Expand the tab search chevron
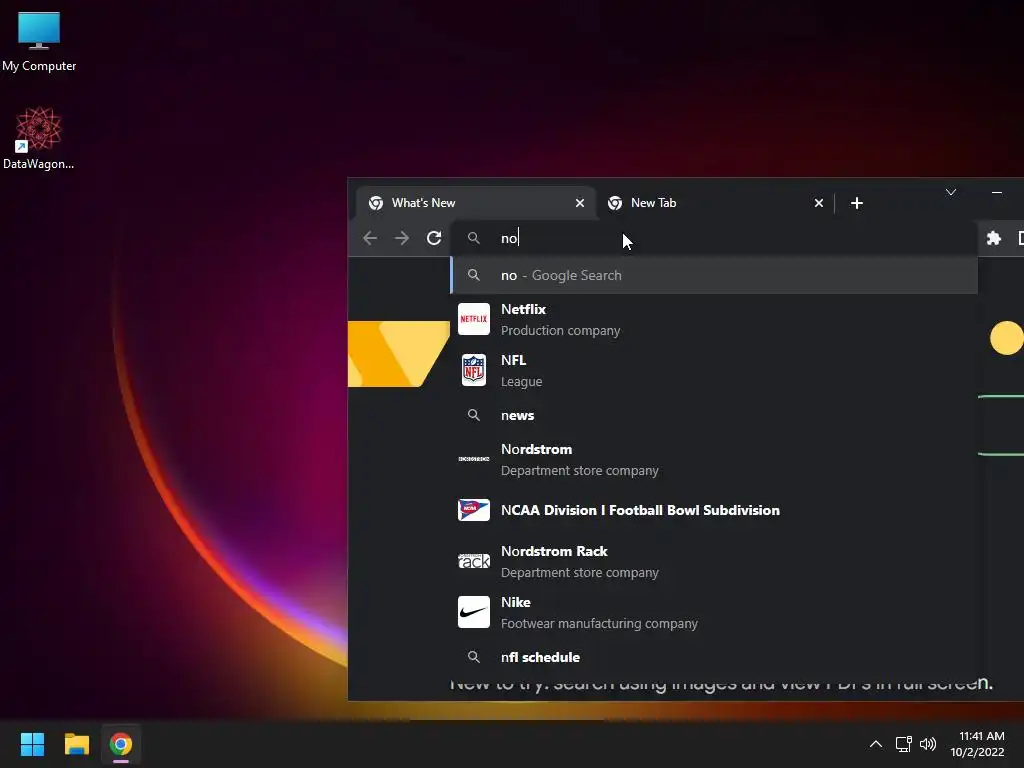 click(x=951, y=192)
